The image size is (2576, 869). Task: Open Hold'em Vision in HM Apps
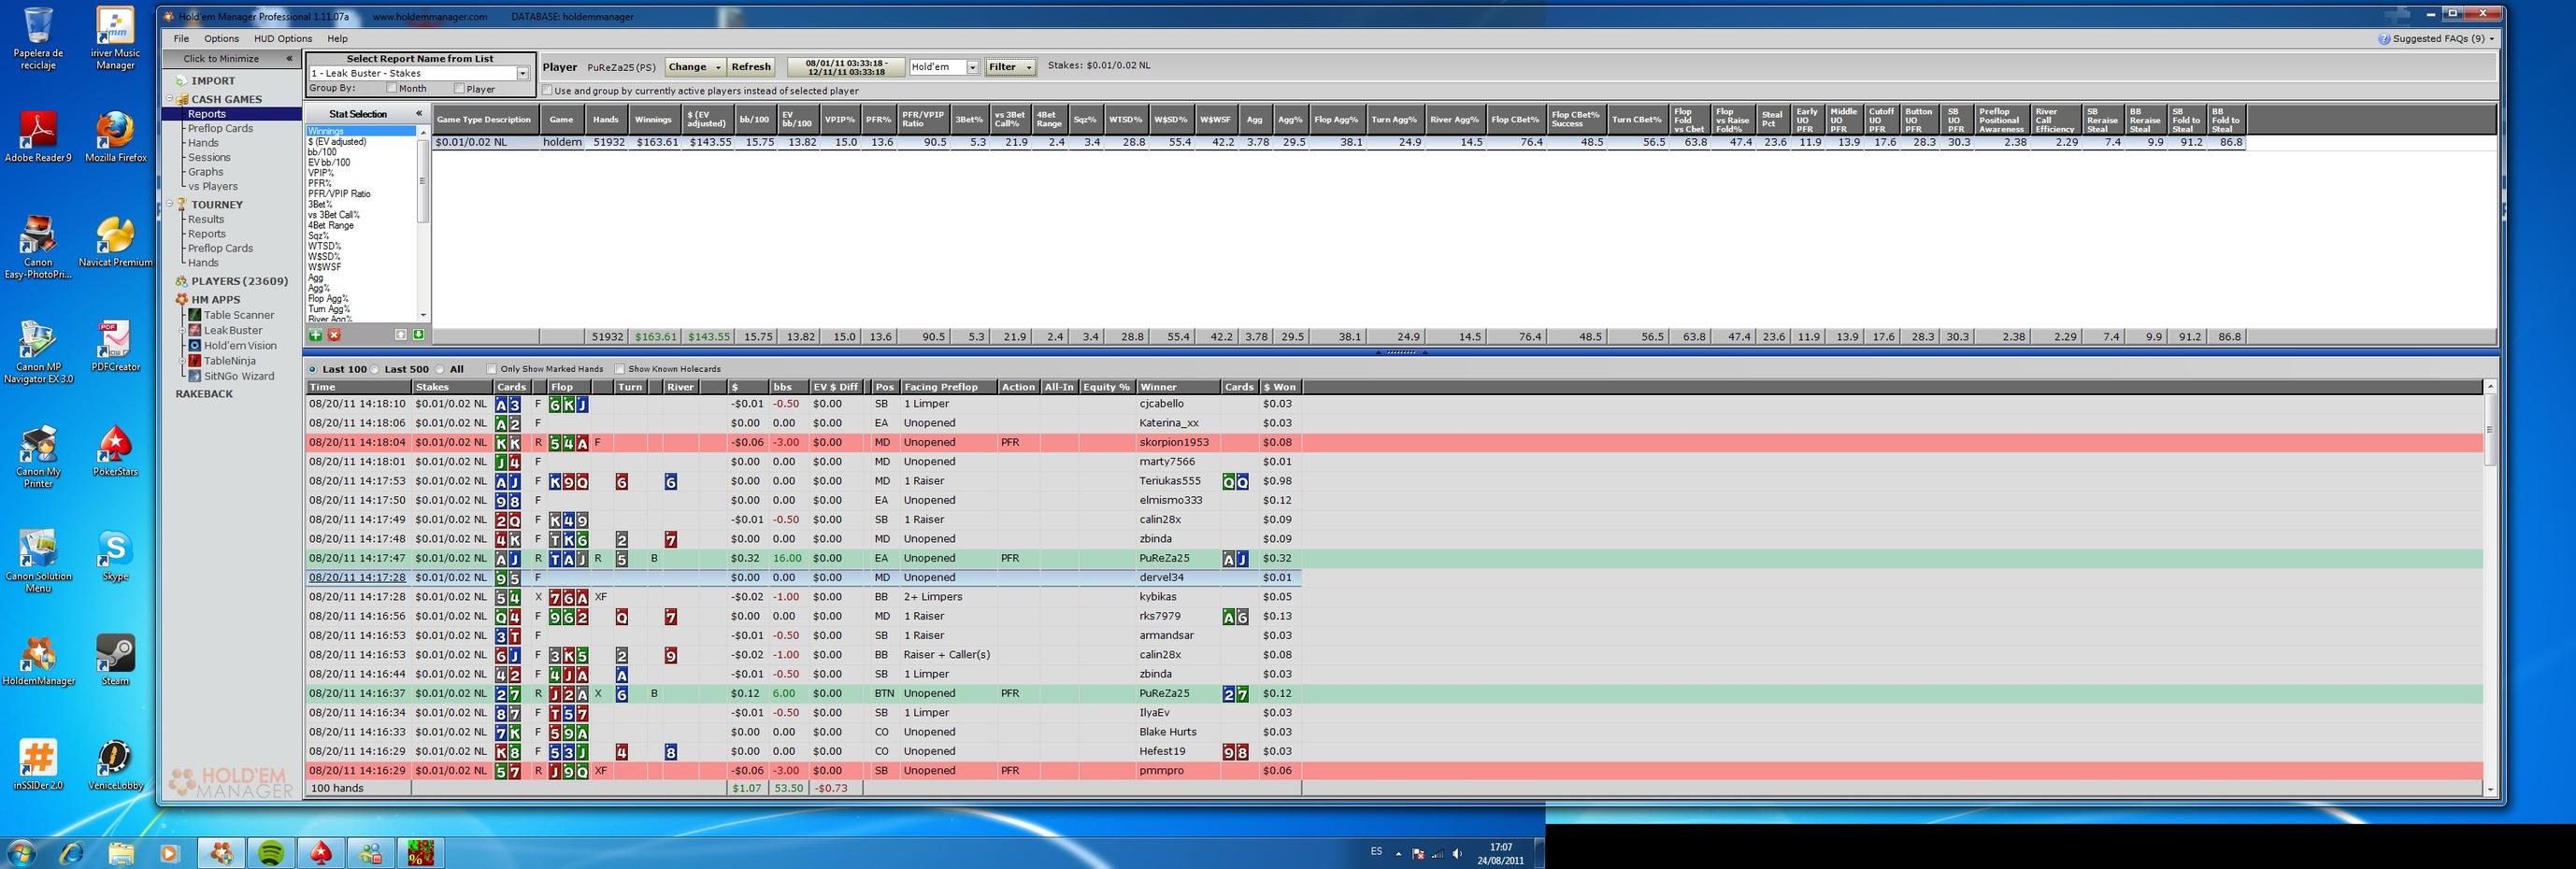[x=232, y=346]
